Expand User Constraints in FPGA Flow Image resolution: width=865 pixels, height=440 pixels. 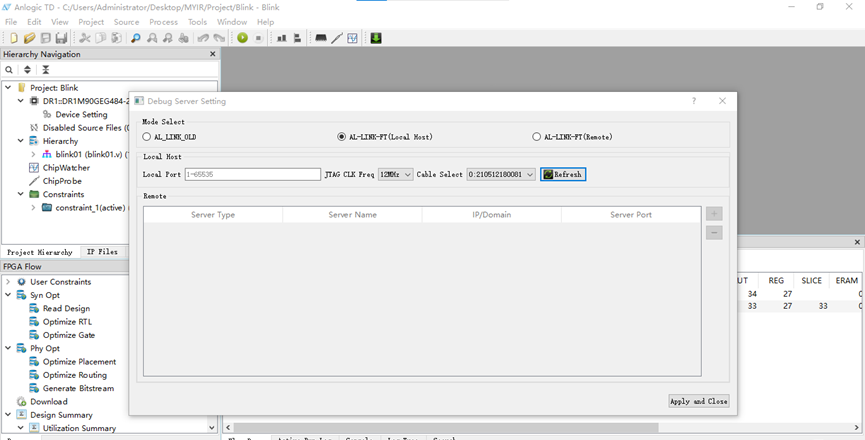tap(8, 282)
